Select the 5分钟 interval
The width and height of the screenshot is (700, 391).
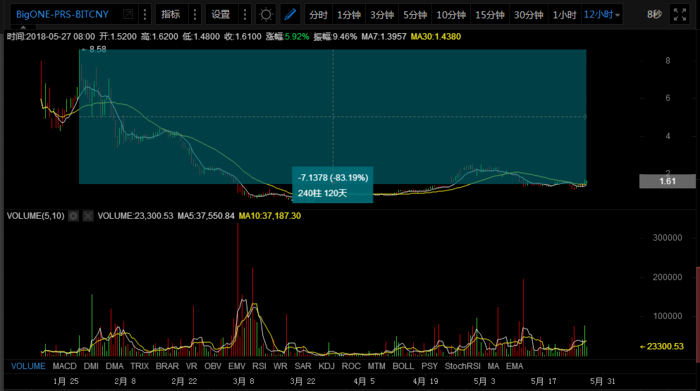415,15
